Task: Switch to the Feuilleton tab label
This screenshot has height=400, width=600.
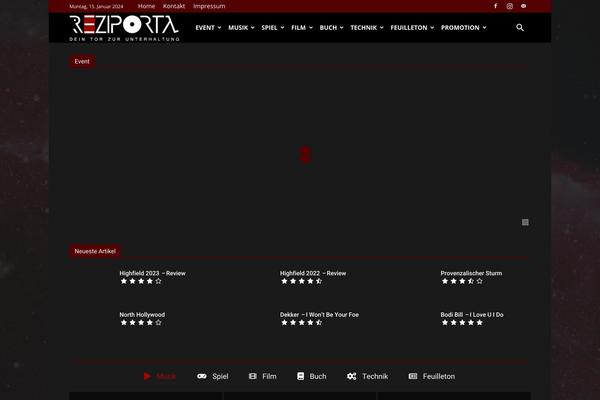Action: pos(439,376)
